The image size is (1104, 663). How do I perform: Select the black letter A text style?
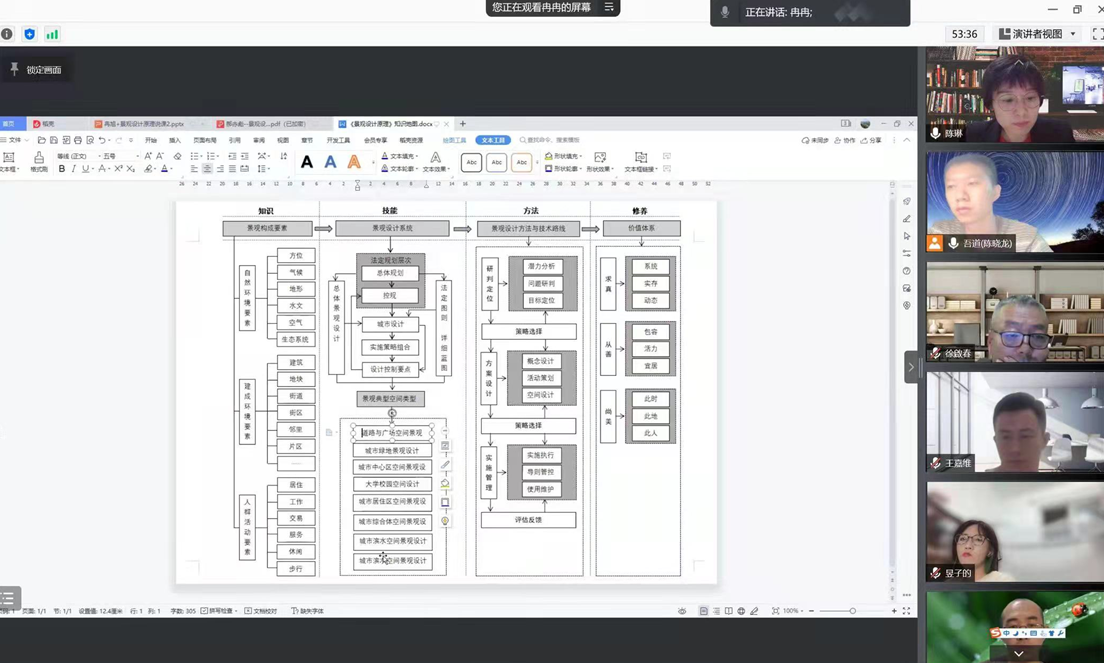point(307,162)
